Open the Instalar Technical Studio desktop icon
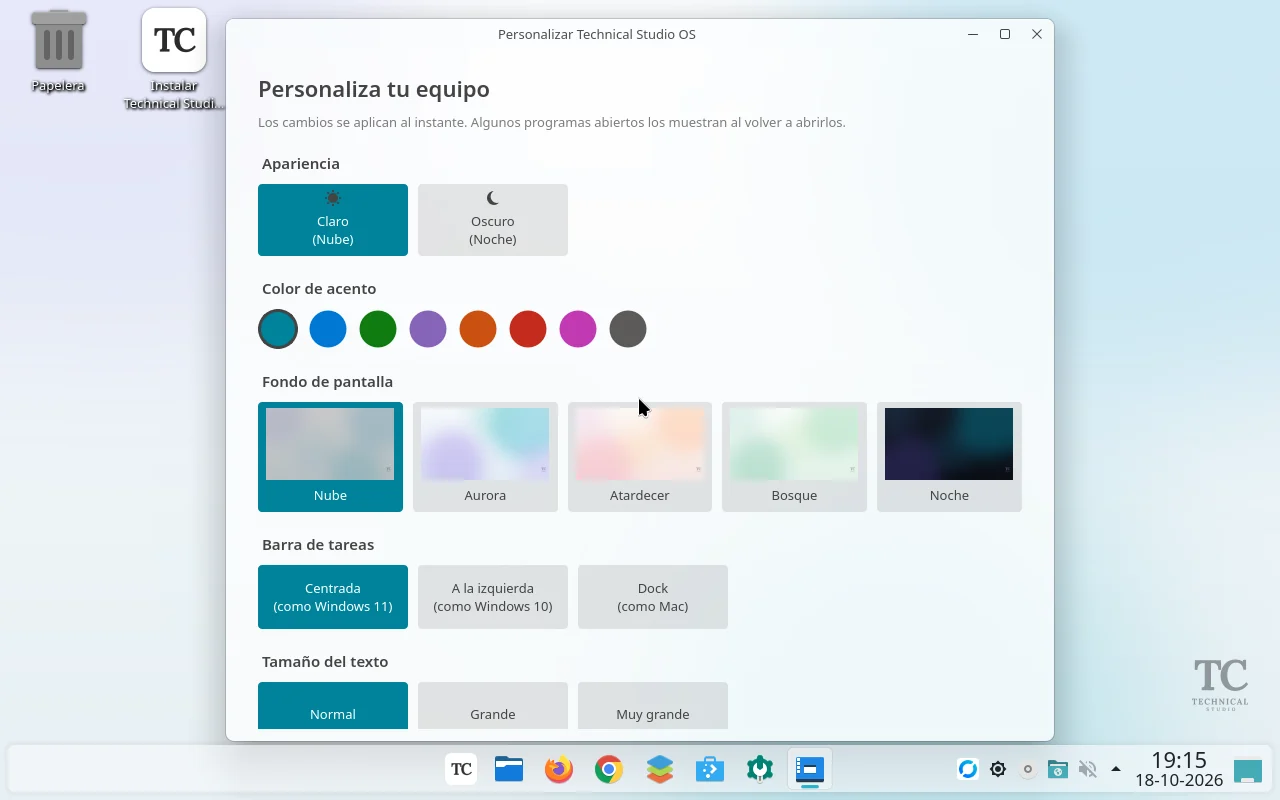The height and width of the screenshot is (800, 1280). 174,60
